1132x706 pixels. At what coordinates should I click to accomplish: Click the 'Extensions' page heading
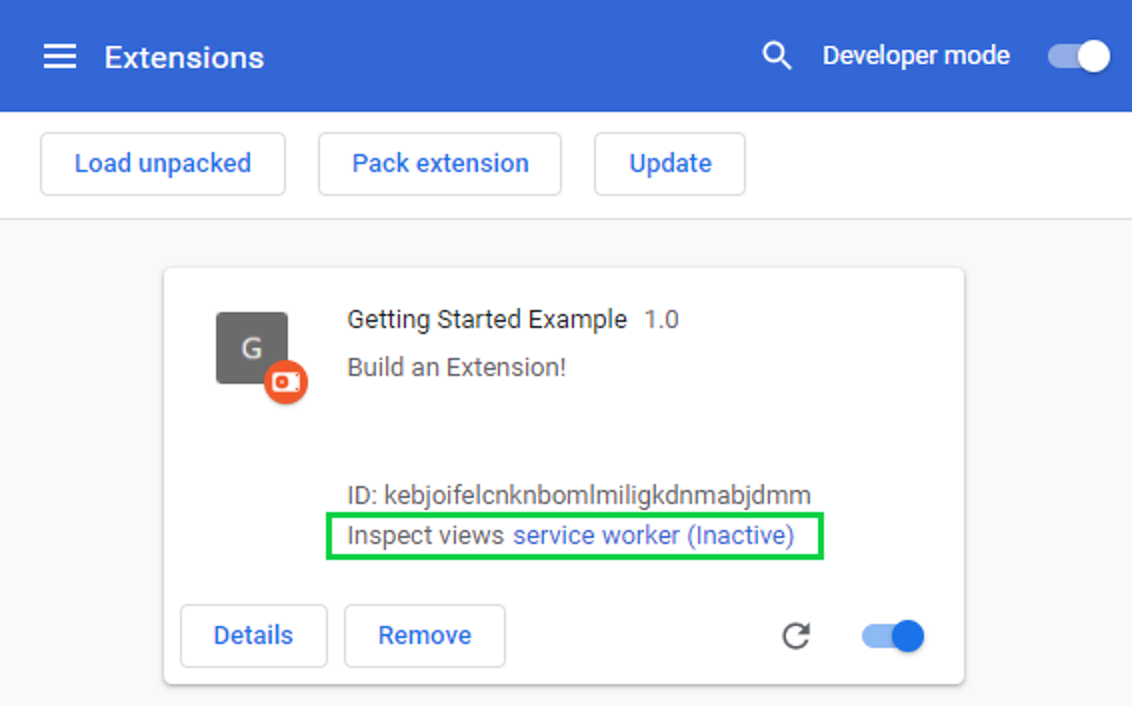[184, 58]
